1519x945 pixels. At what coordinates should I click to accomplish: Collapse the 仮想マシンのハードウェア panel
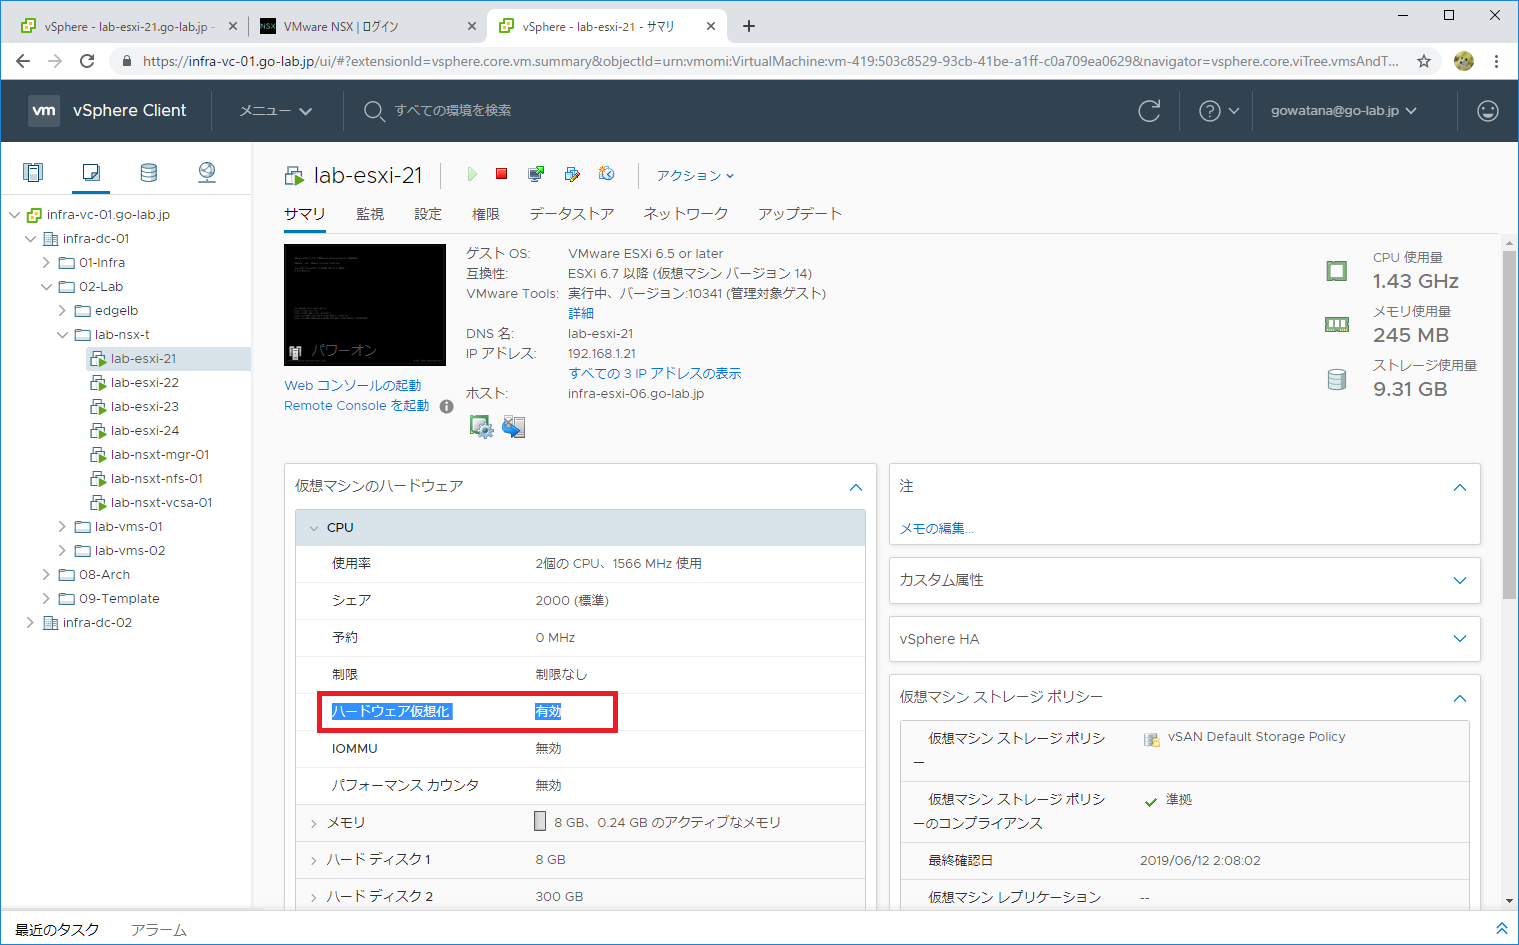click(855, 487)
